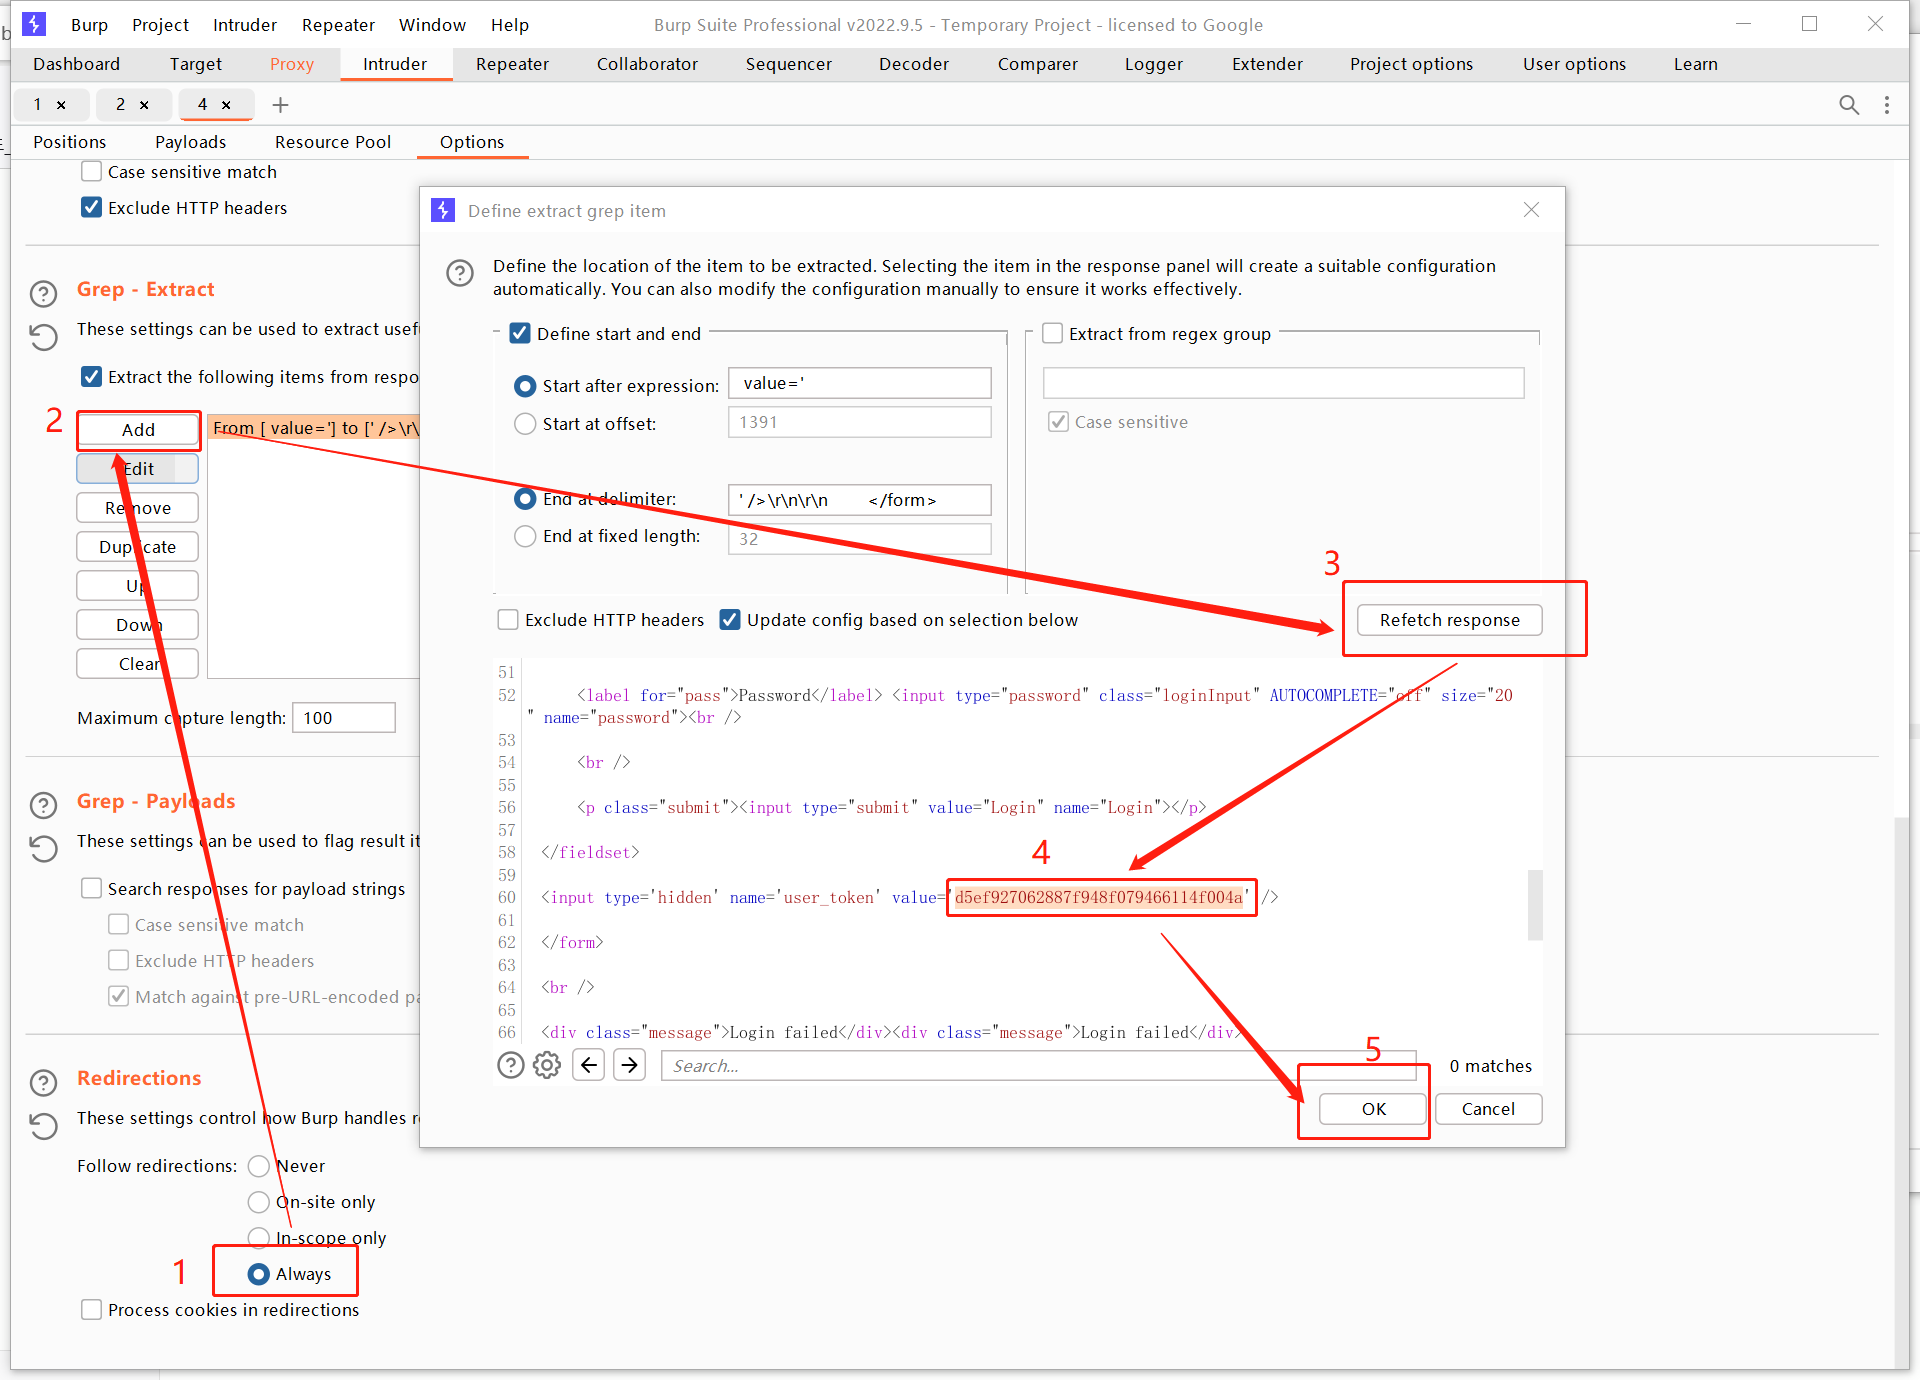Open the Intruder menu
The width and height of the screenshot is (1920, 1380).
(245, 25)
